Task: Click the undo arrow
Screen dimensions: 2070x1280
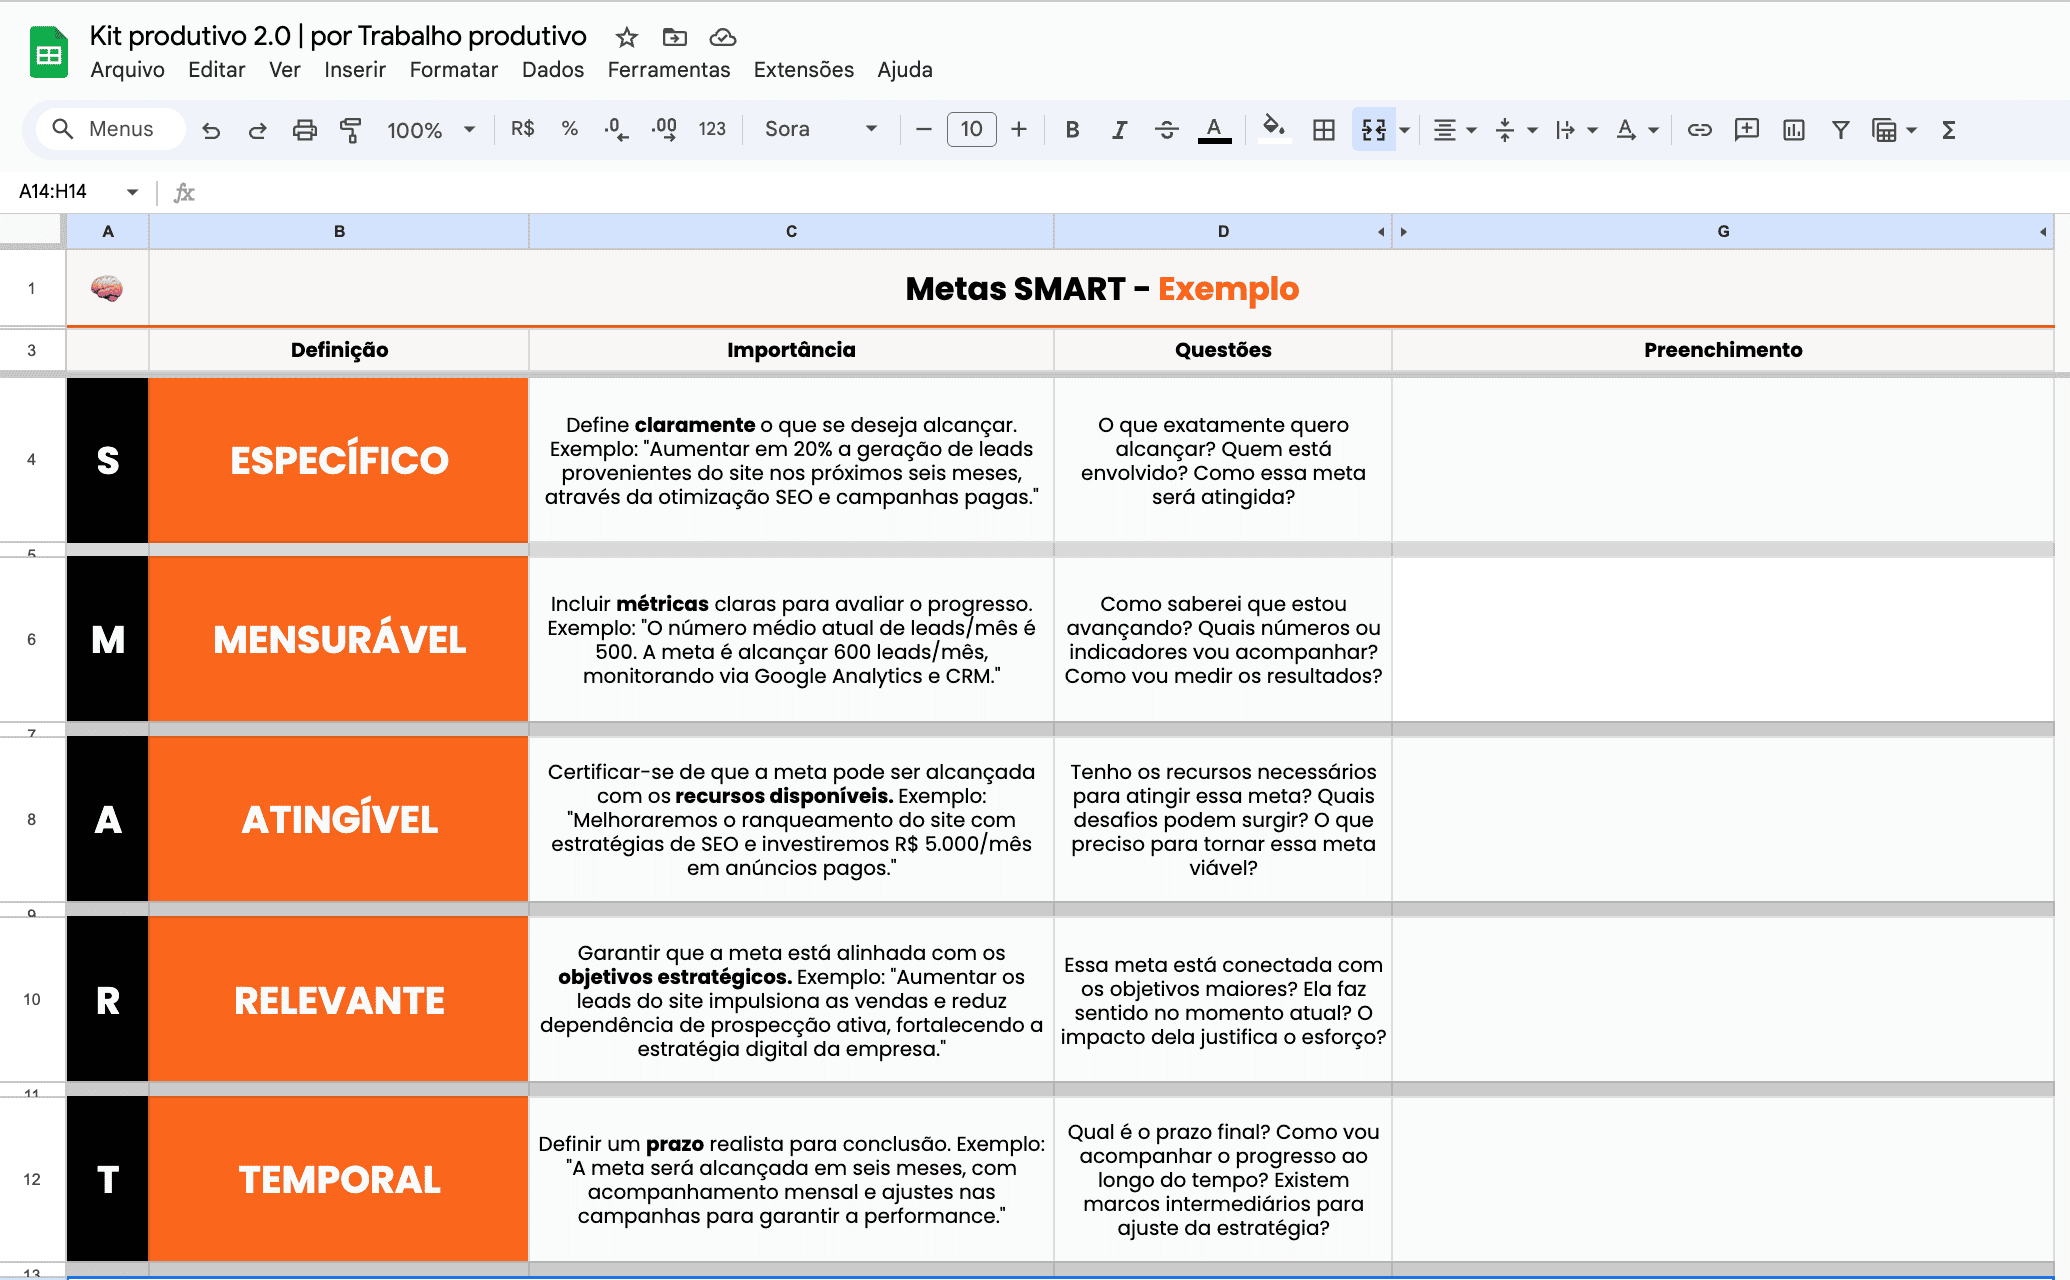Action: click(211, 130)
